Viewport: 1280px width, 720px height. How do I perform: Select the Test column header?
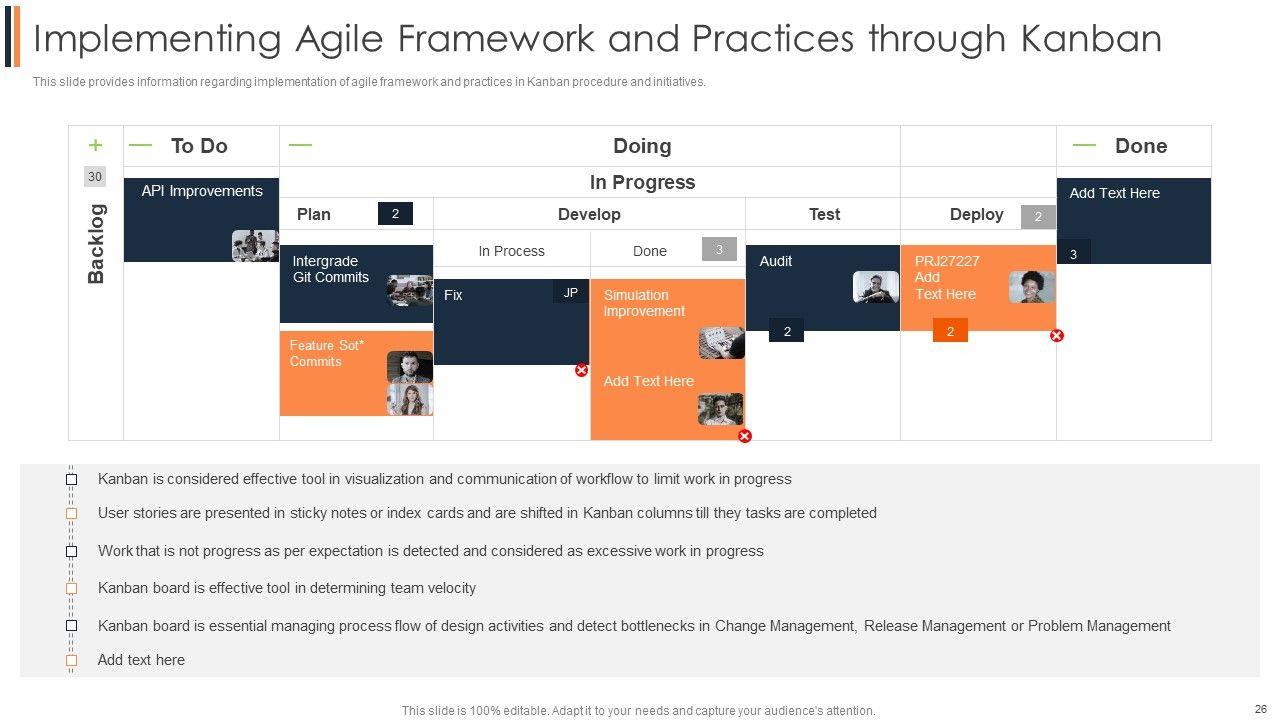[x=824, y=214]
